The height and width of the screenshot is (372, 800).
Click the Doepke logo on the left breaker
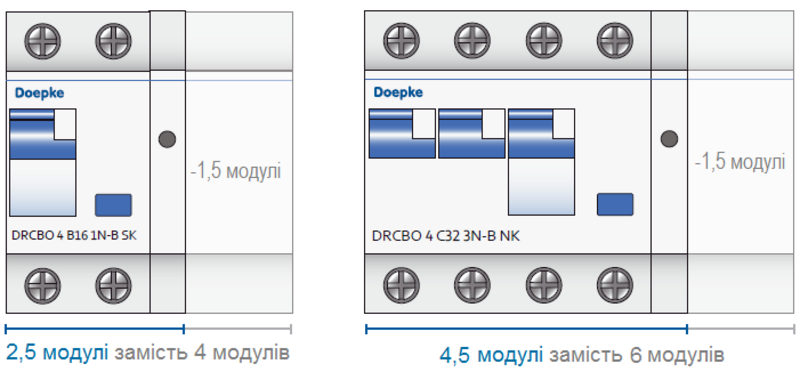40,93
